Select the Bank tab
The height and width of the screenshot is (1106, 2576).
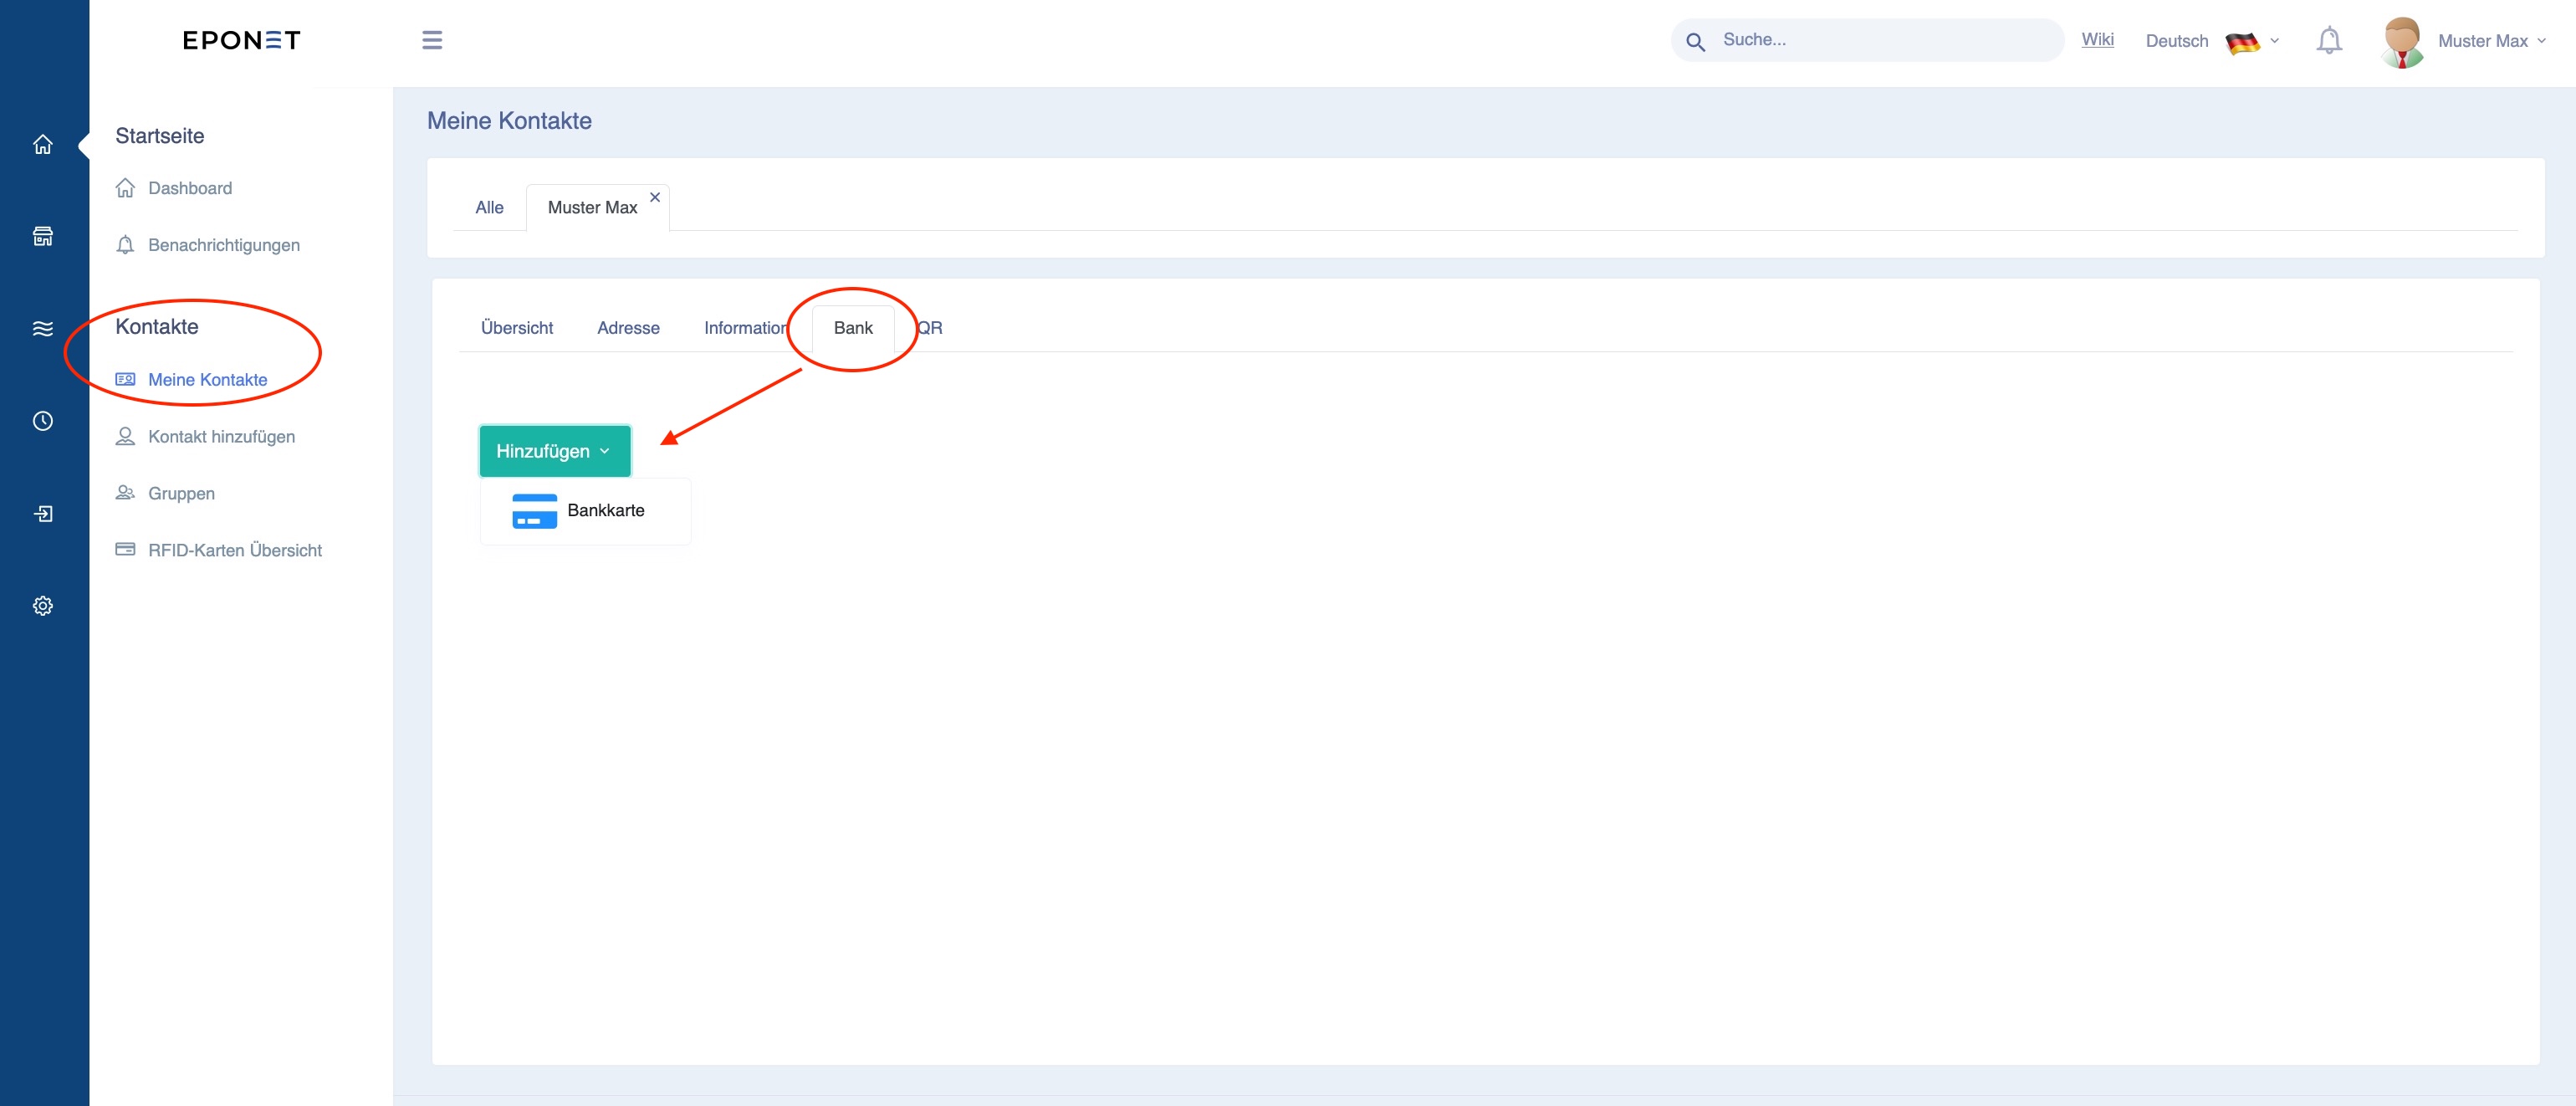853,328
